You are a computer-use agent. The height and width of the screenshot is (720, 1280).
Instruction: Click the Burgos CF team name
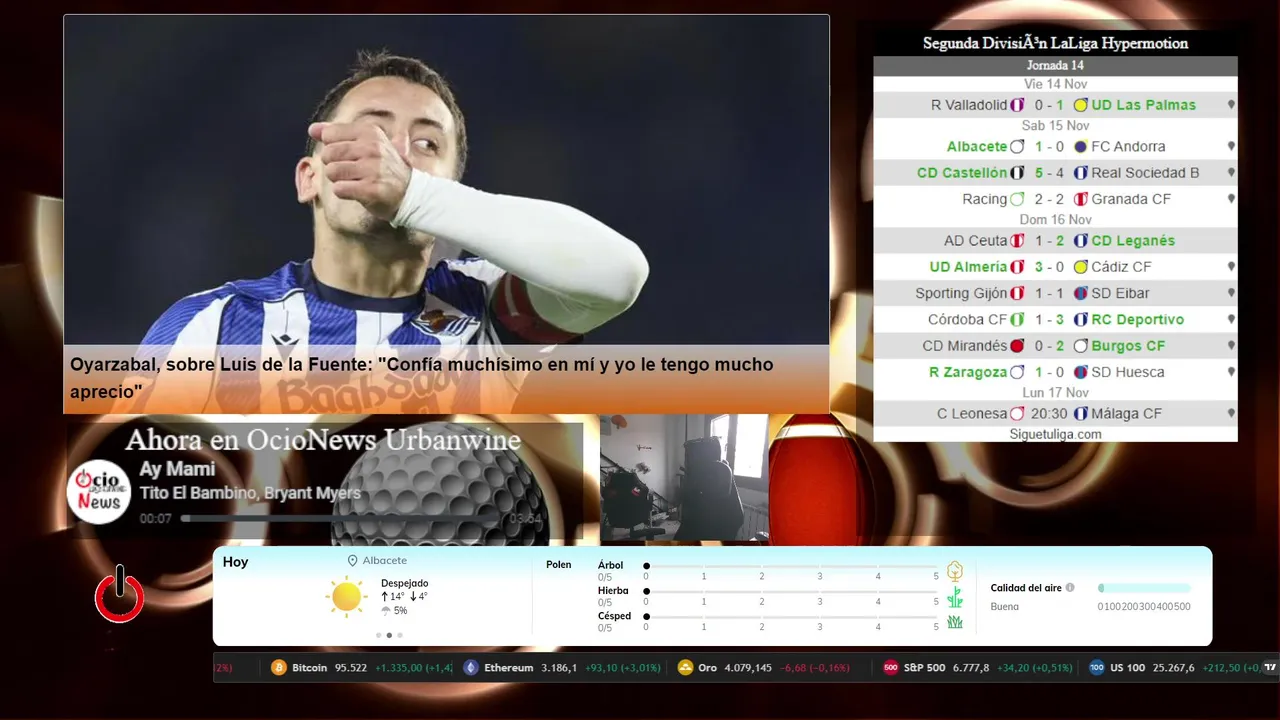tap(1128, 346)
